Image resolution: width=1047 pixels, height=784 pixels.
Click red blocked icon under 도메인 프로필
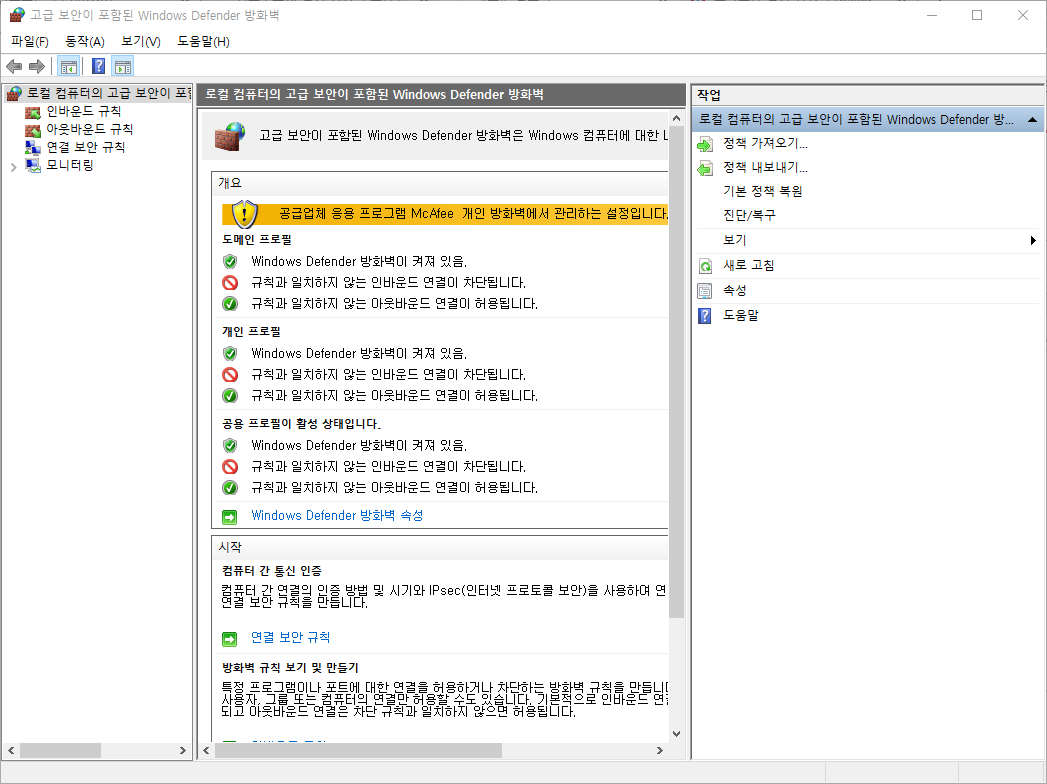click(x=230, y=282)
